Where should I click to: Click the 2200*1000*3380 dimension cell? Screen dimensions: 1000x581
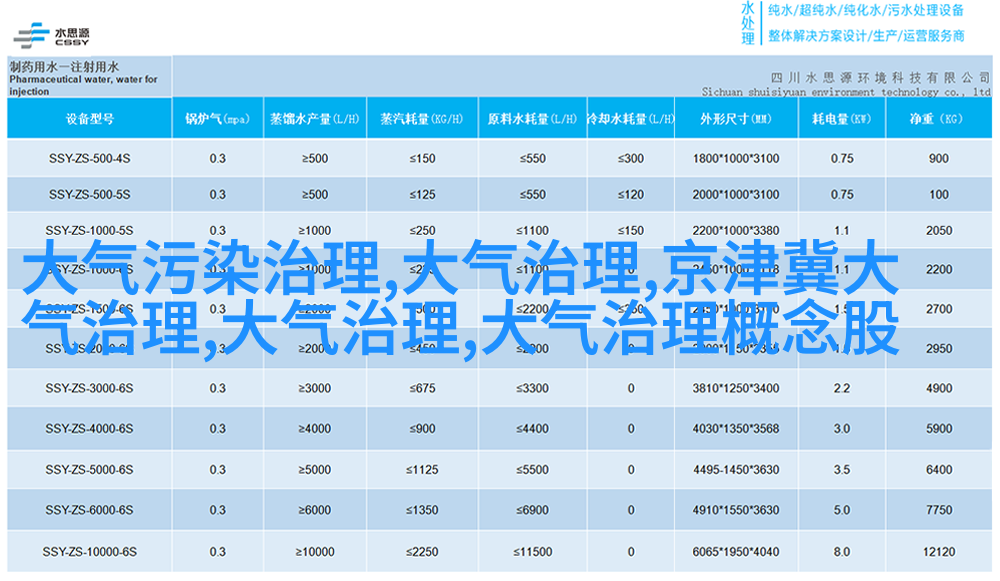point(736,230)
